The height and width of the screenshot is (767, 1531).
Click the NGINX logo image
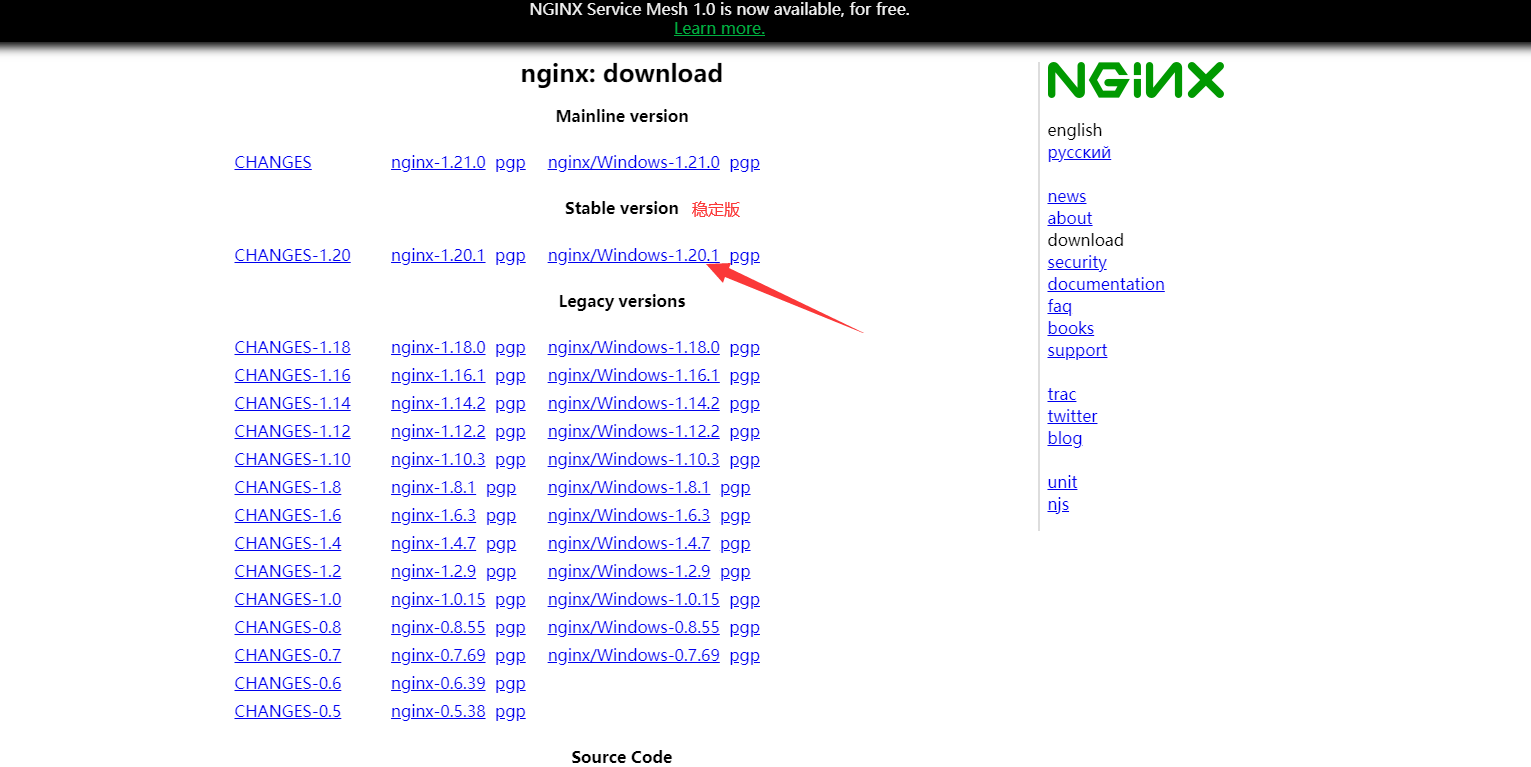1135,80
